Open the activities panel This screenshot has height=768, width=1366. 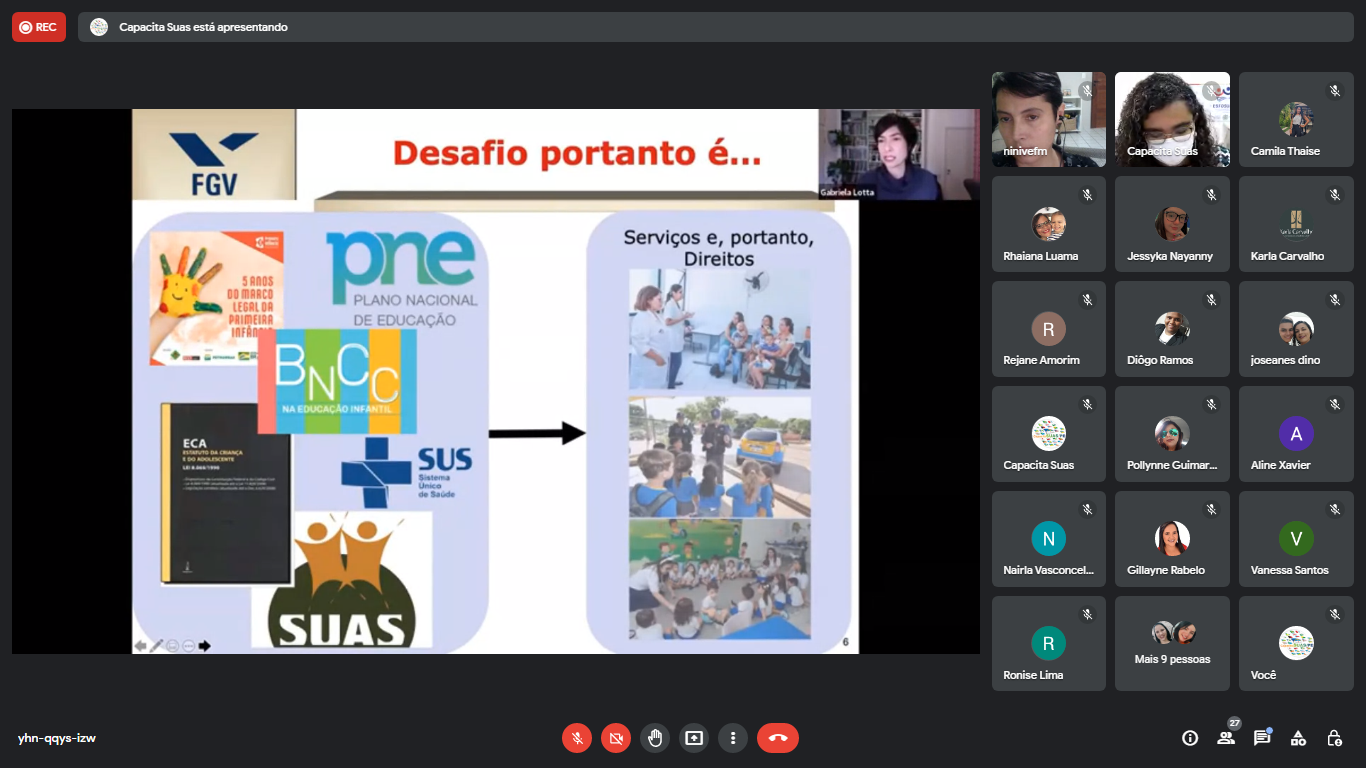(x=1298, y=738)
